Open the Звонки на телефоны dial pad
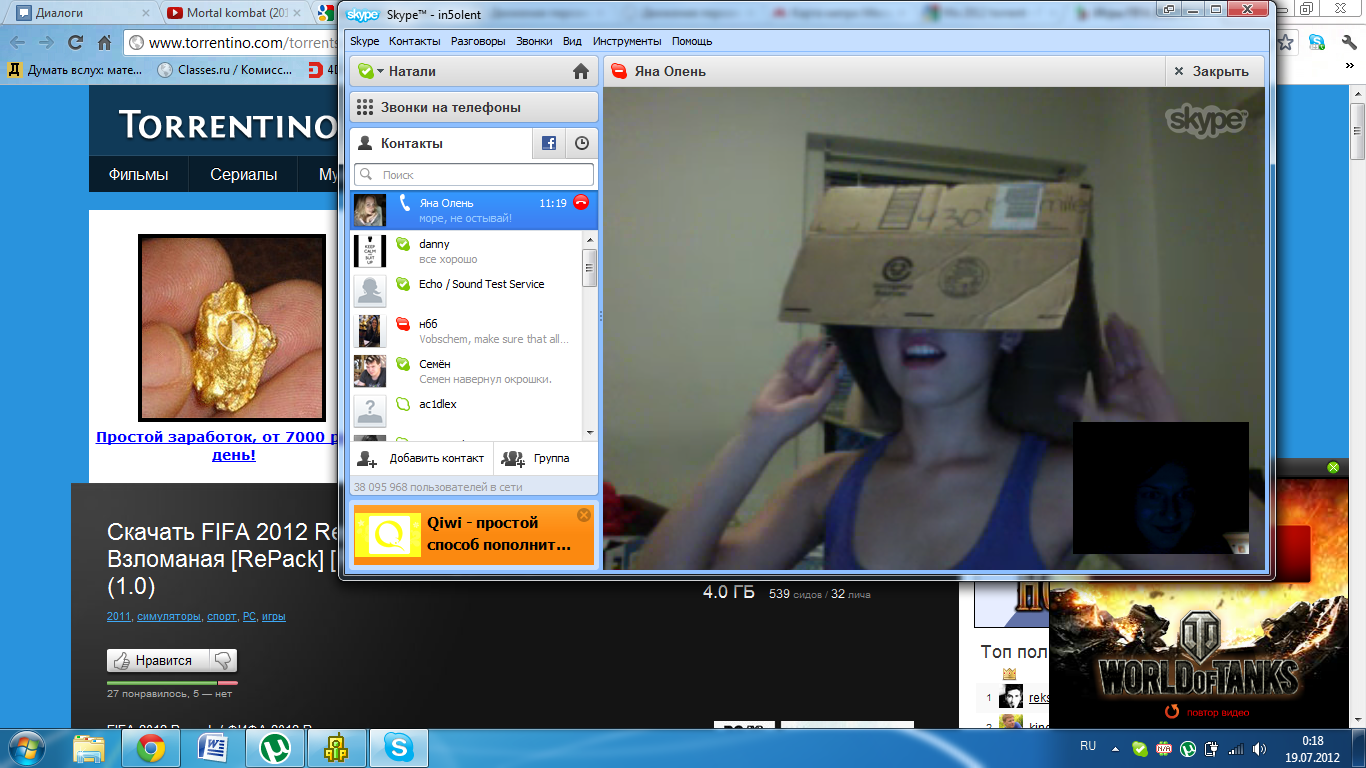 (x=474, y=107)
